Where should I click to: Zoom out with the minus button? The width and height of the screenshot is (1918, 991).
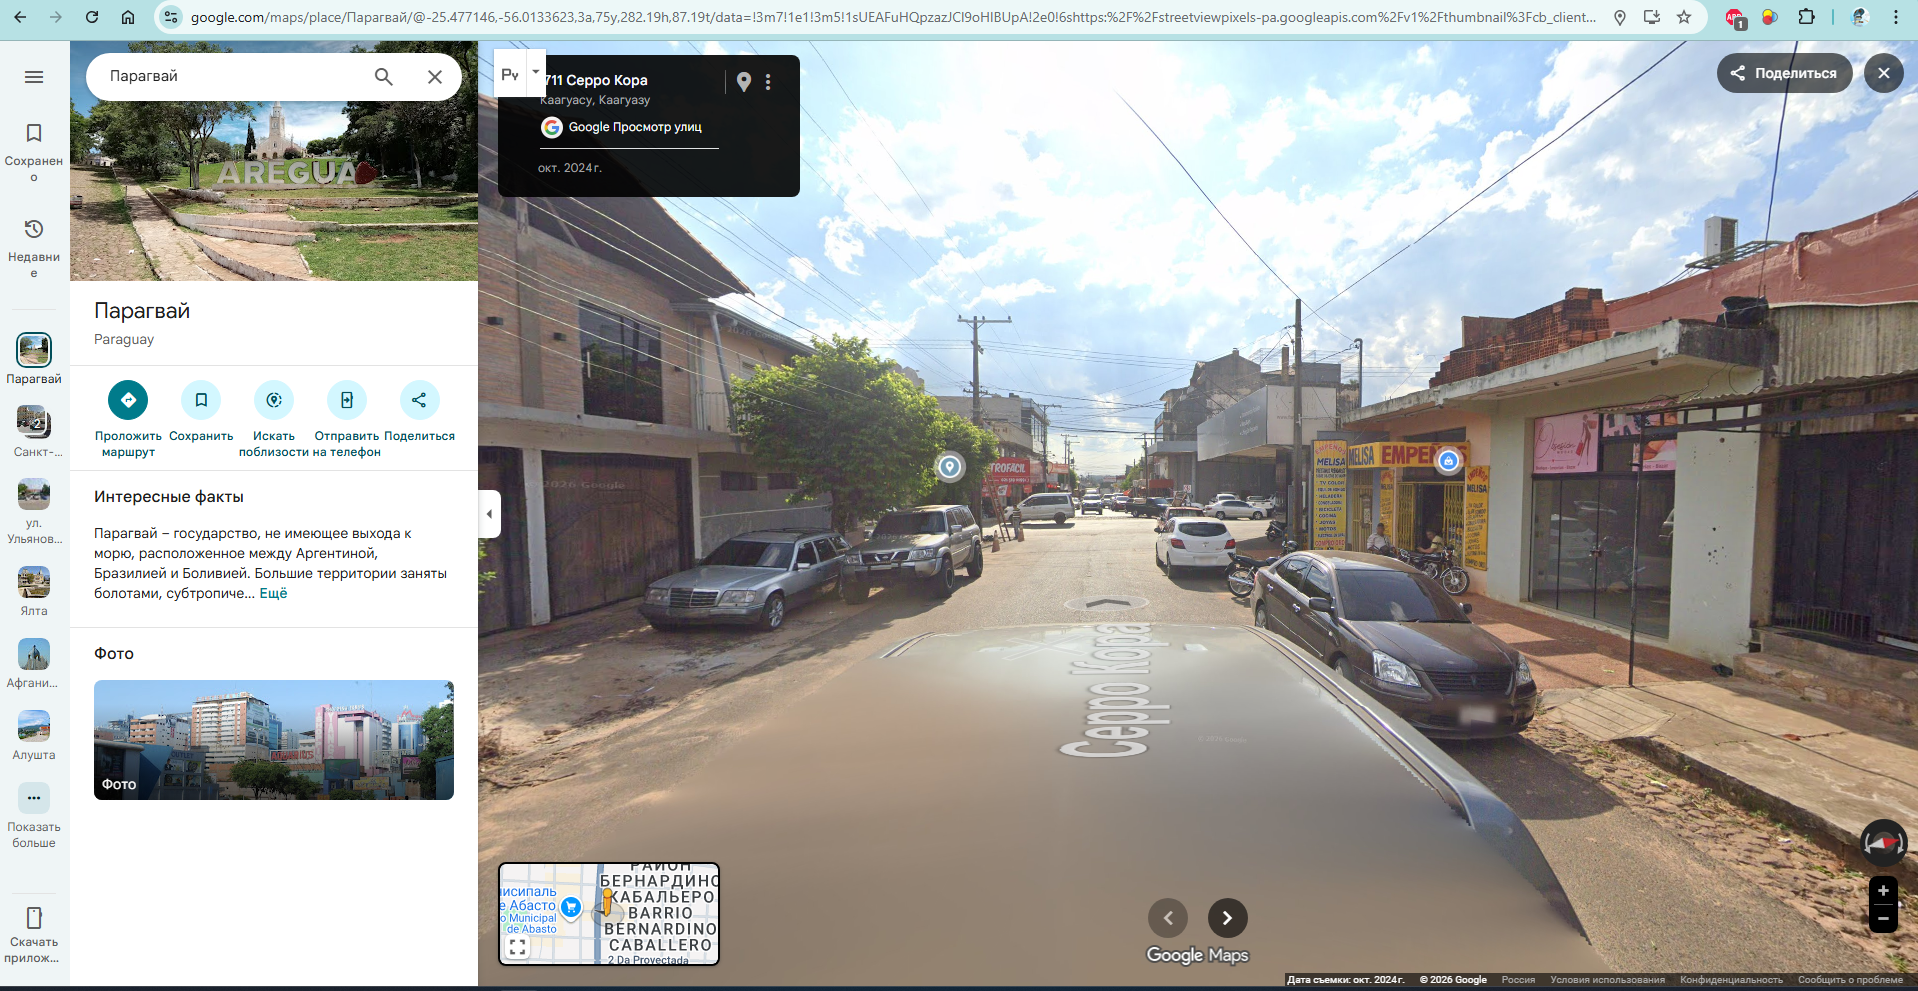click(x=1883, y=918)
